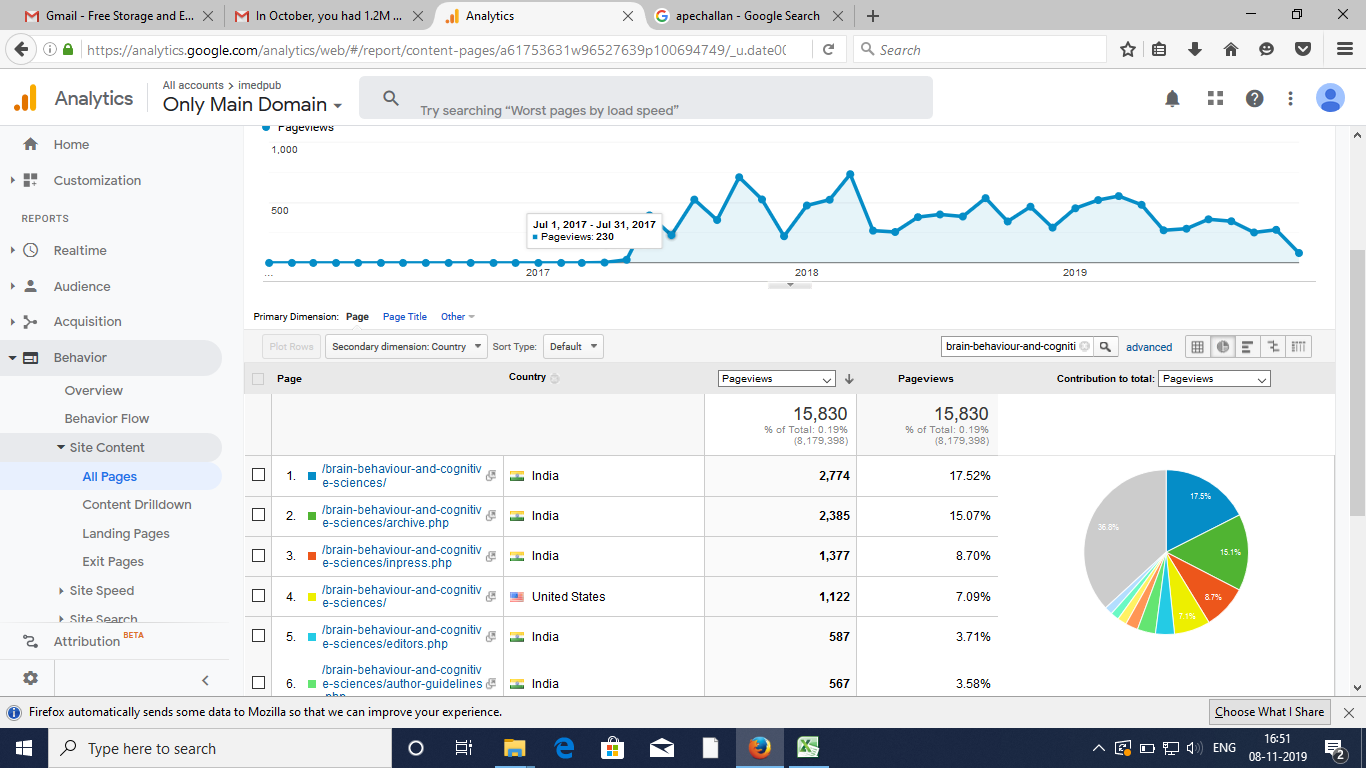
Task: Select the performance bar view icon
Action: 1247,347
